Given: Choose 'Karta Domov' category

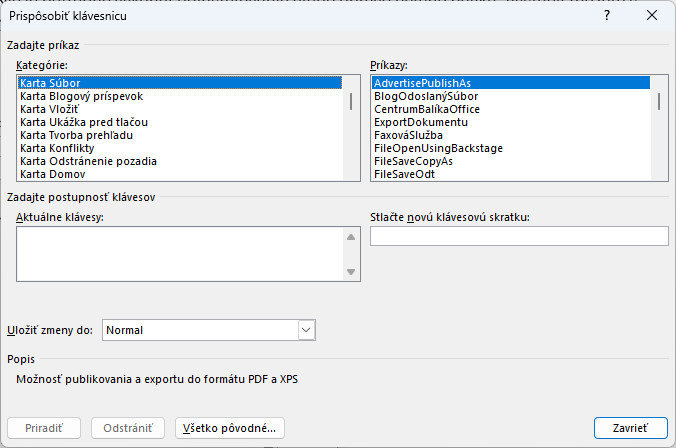Looking at the screenshot, I should click(x=53, y=174).
